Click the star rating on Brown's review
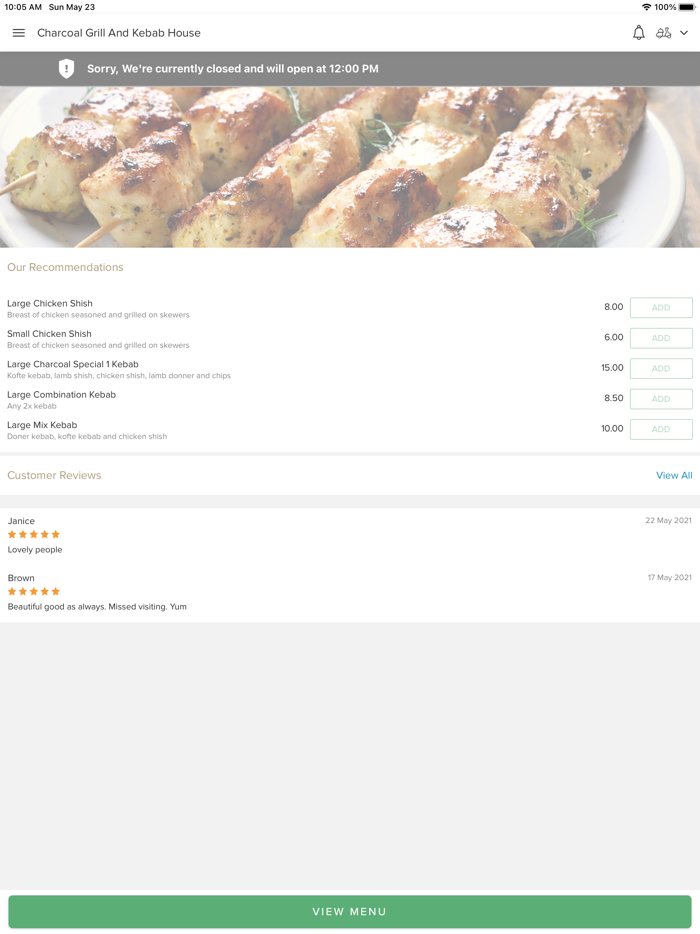The image size is (700, 934). point(33,591)
